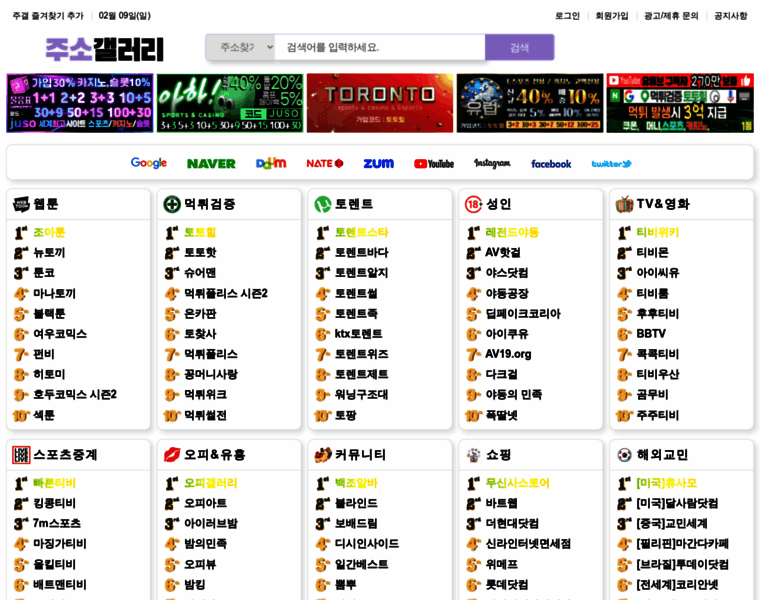Click 주갤 즐겨찾기 추가 link
Viewport: 760px width, 600px height.
48,16
